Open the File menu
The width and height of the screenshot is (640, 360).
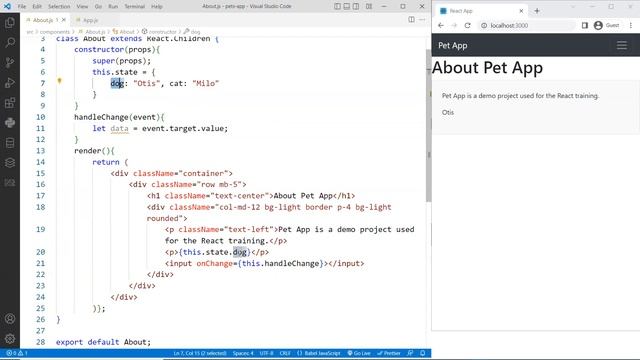(22, 7)
